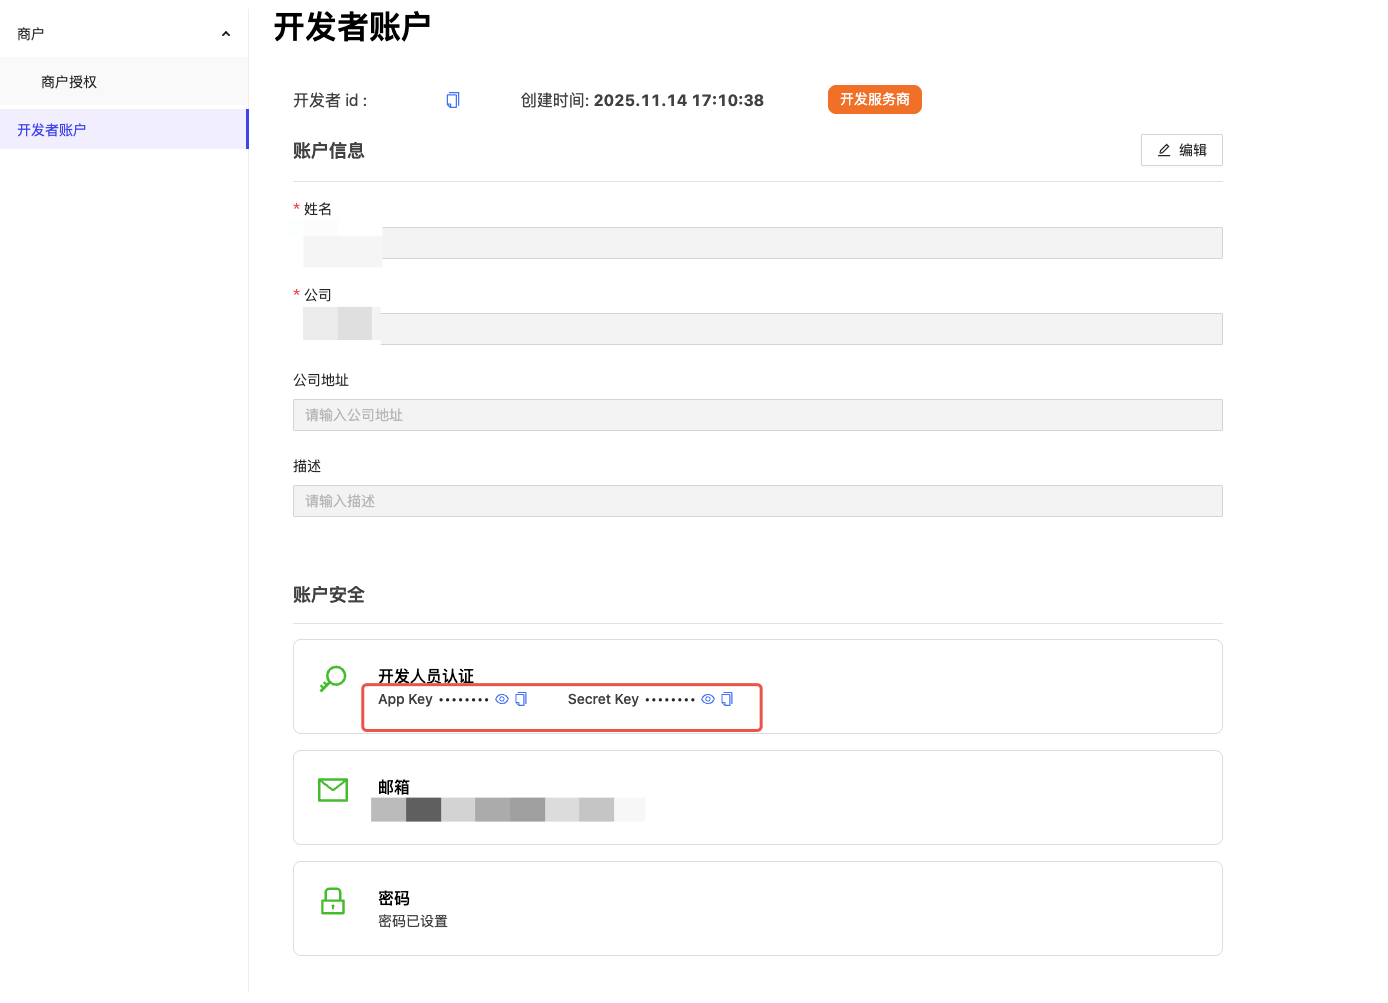This screenshot has height=1003, width=1388.
Task: Click the 账户信息 section heading
Action: tap(329, 151)
